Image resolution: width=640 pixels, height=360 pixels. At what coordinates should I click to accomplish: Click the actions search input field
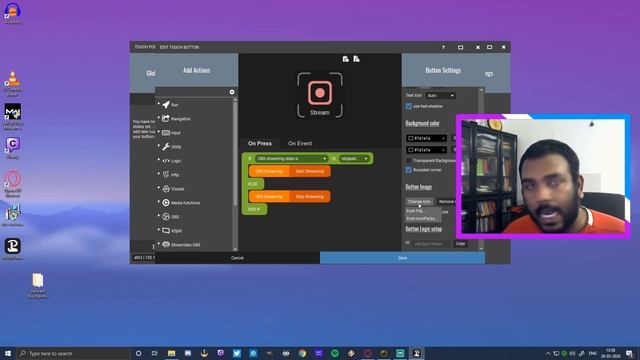[192, 92]
